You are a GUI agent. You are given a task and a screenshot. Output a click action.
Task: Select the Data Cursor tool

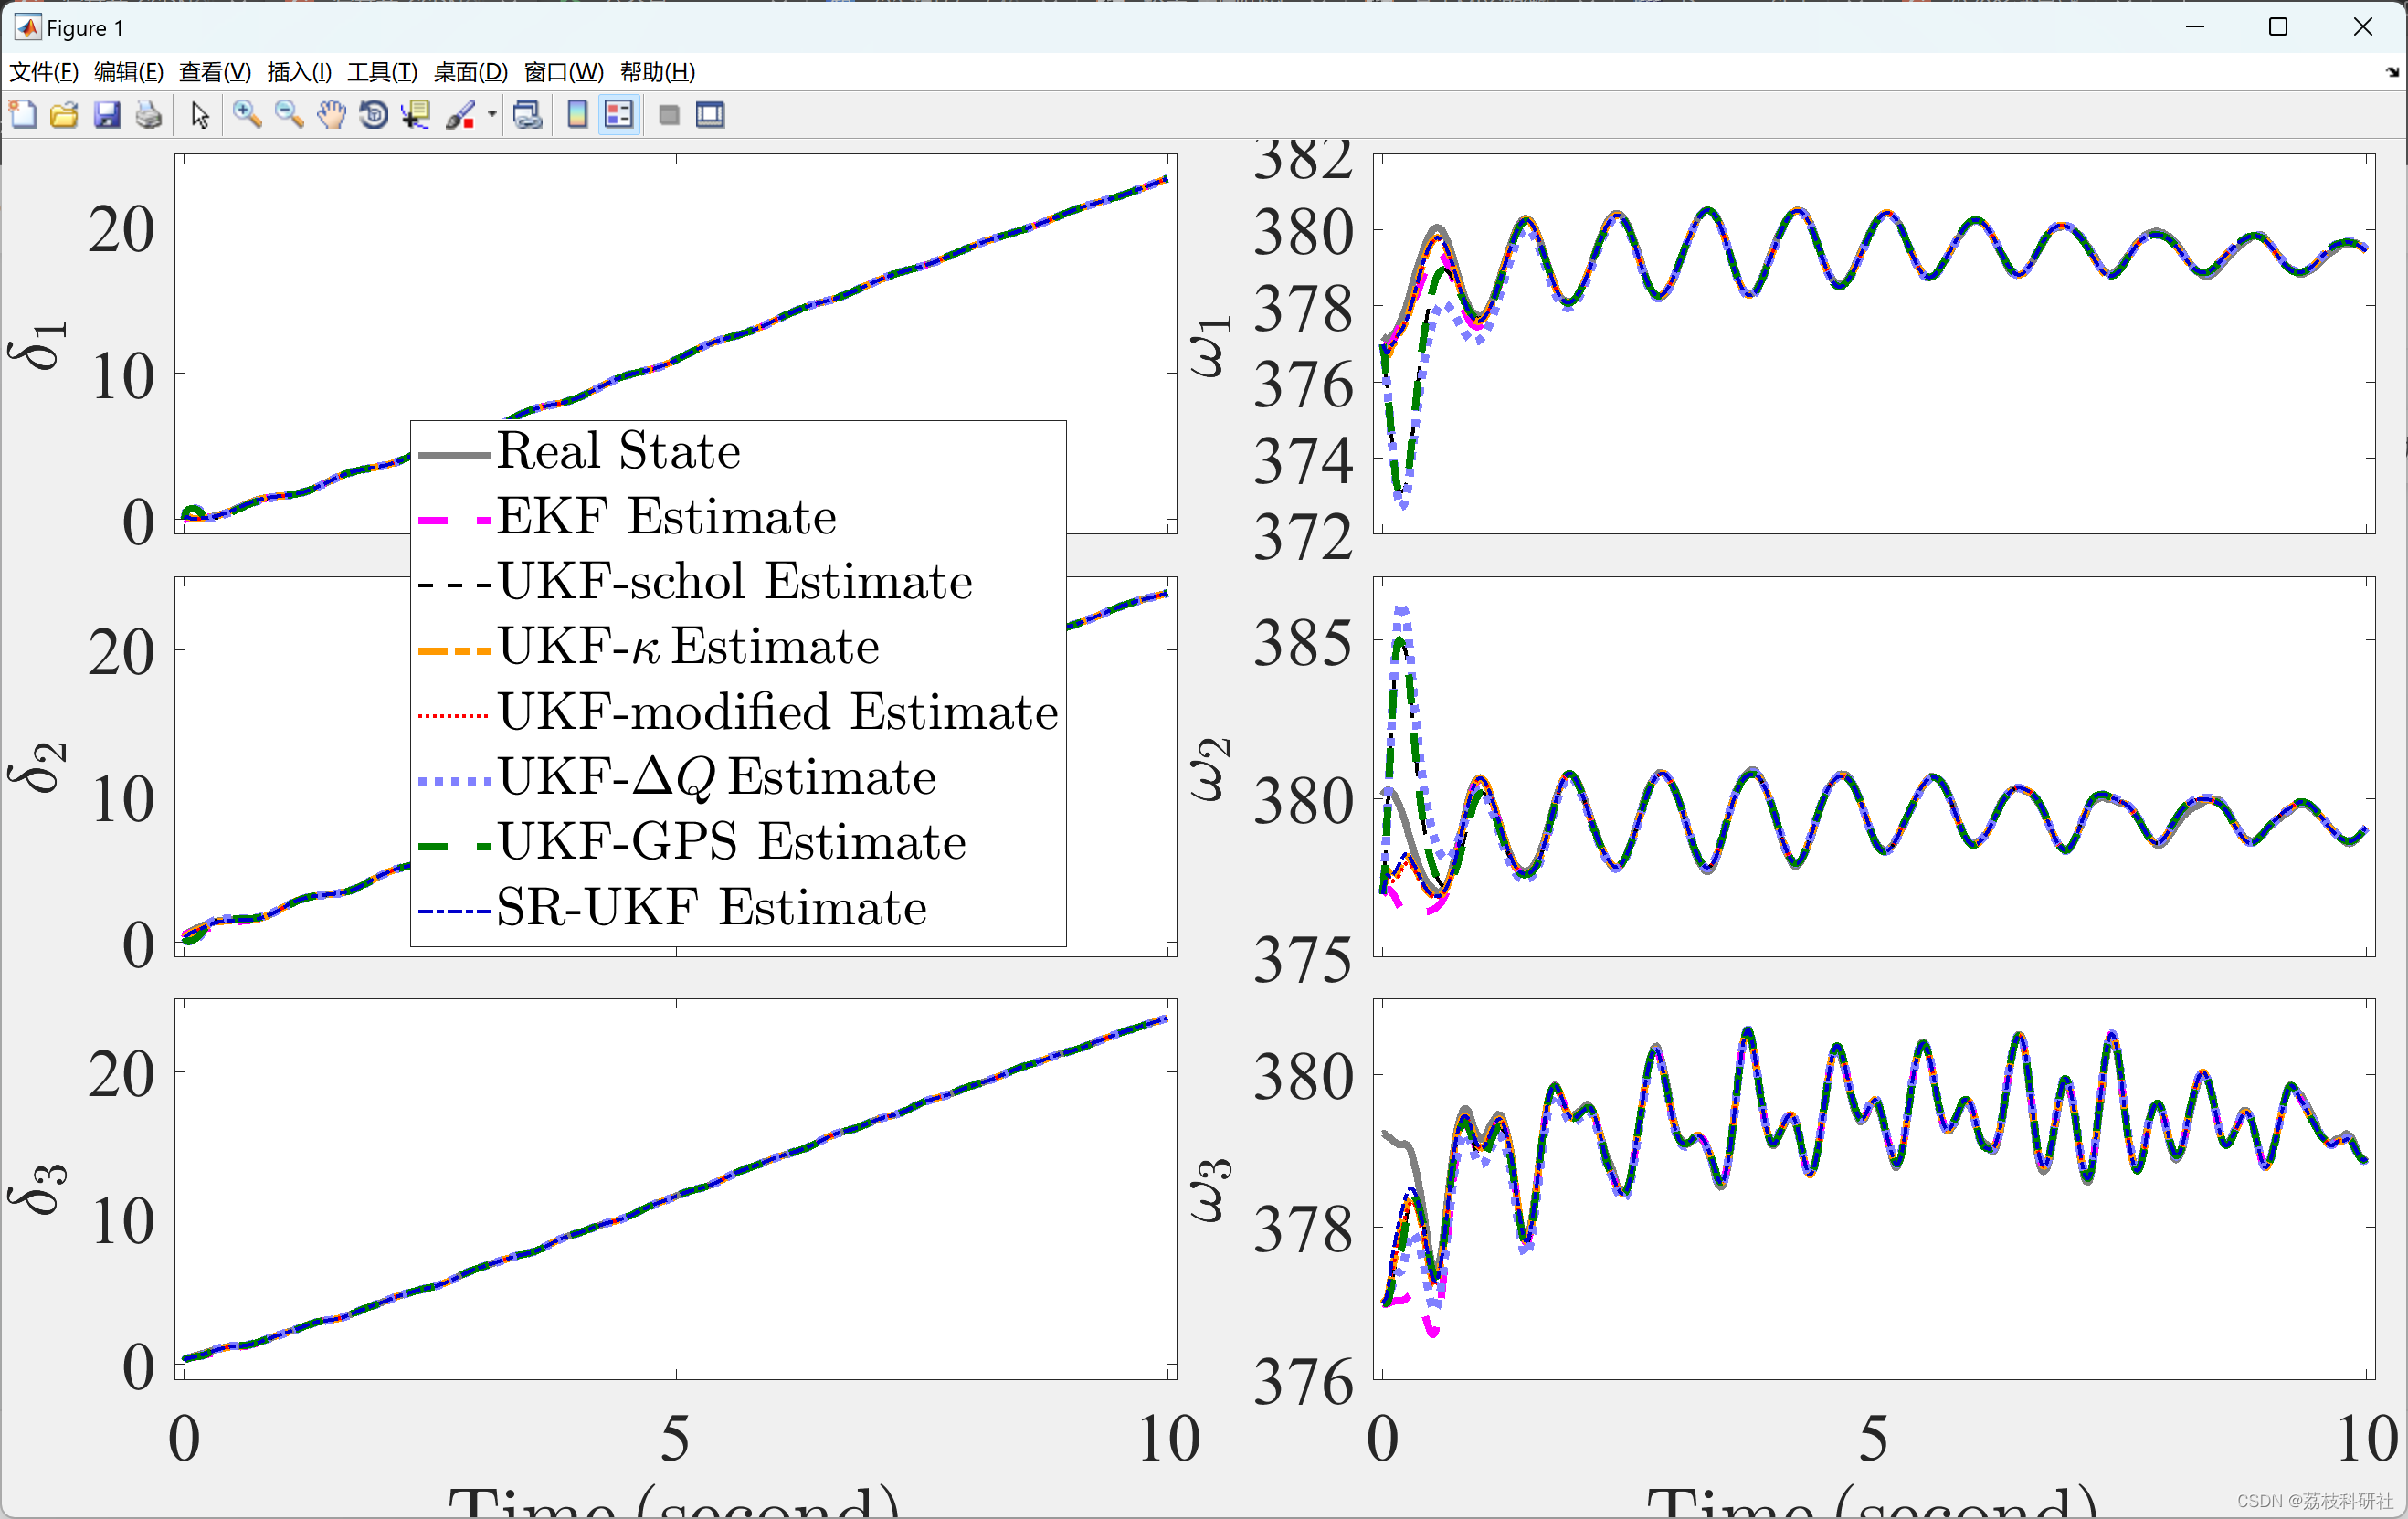click(415, 115)
